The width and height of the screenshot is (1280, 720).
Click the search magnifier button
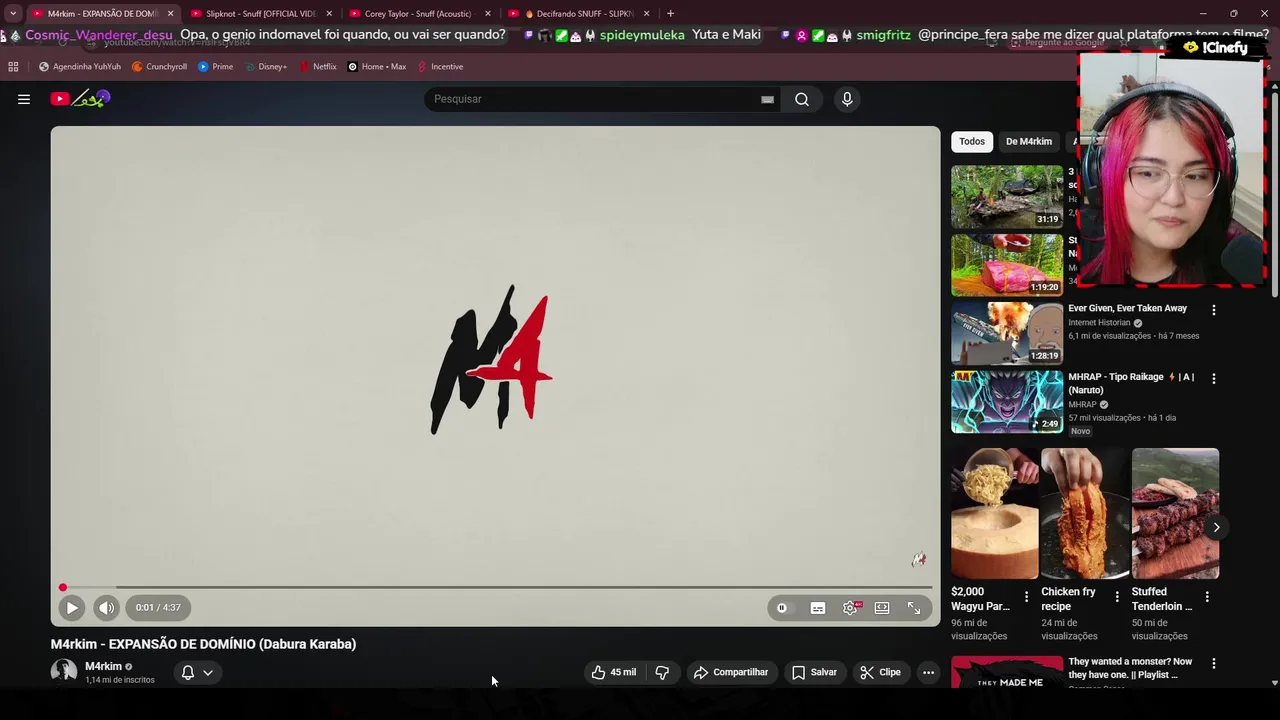pyautogui.click(x=802, y=99)
